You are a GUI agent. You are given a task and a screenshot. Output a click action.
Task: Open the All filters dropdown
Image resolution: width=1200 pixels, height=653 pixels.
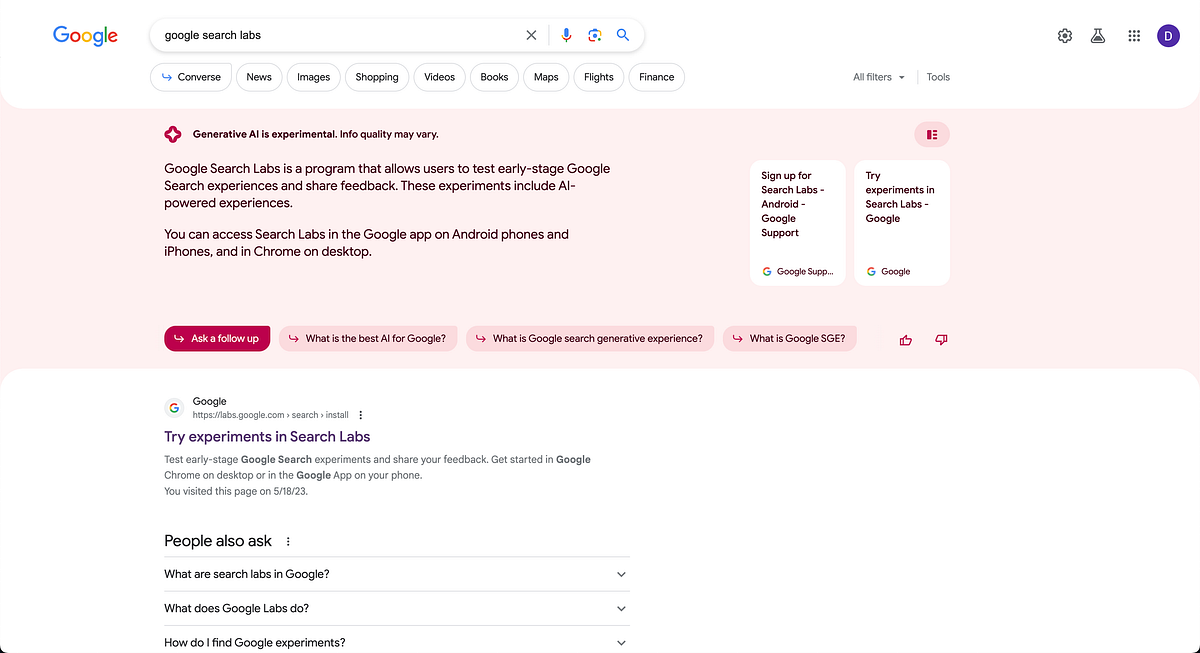point(878,76)
